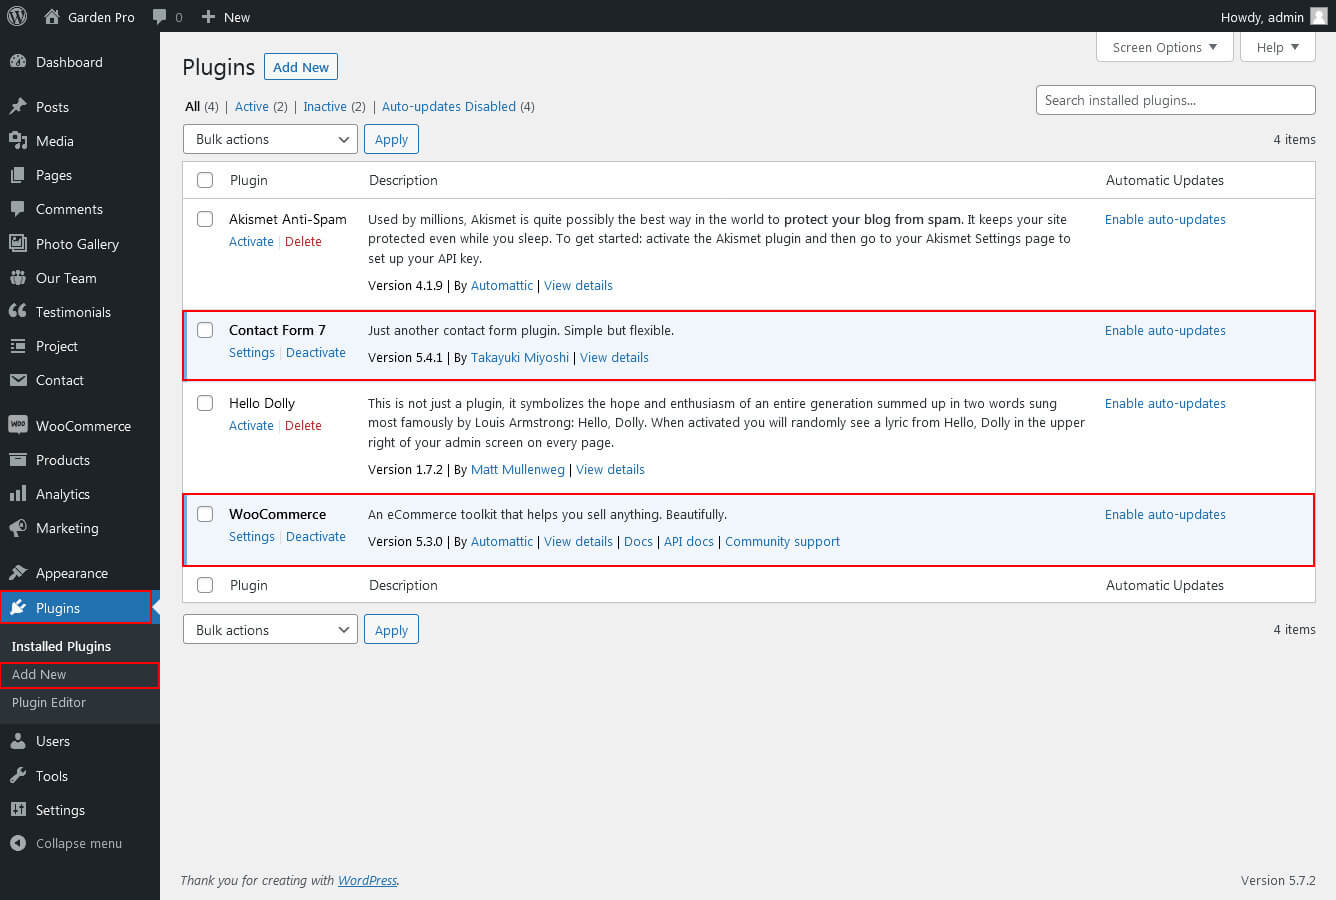Click the WordPress logo in admin bar
The width and height of the screenshot is (1336, 900).
point(17,16)
